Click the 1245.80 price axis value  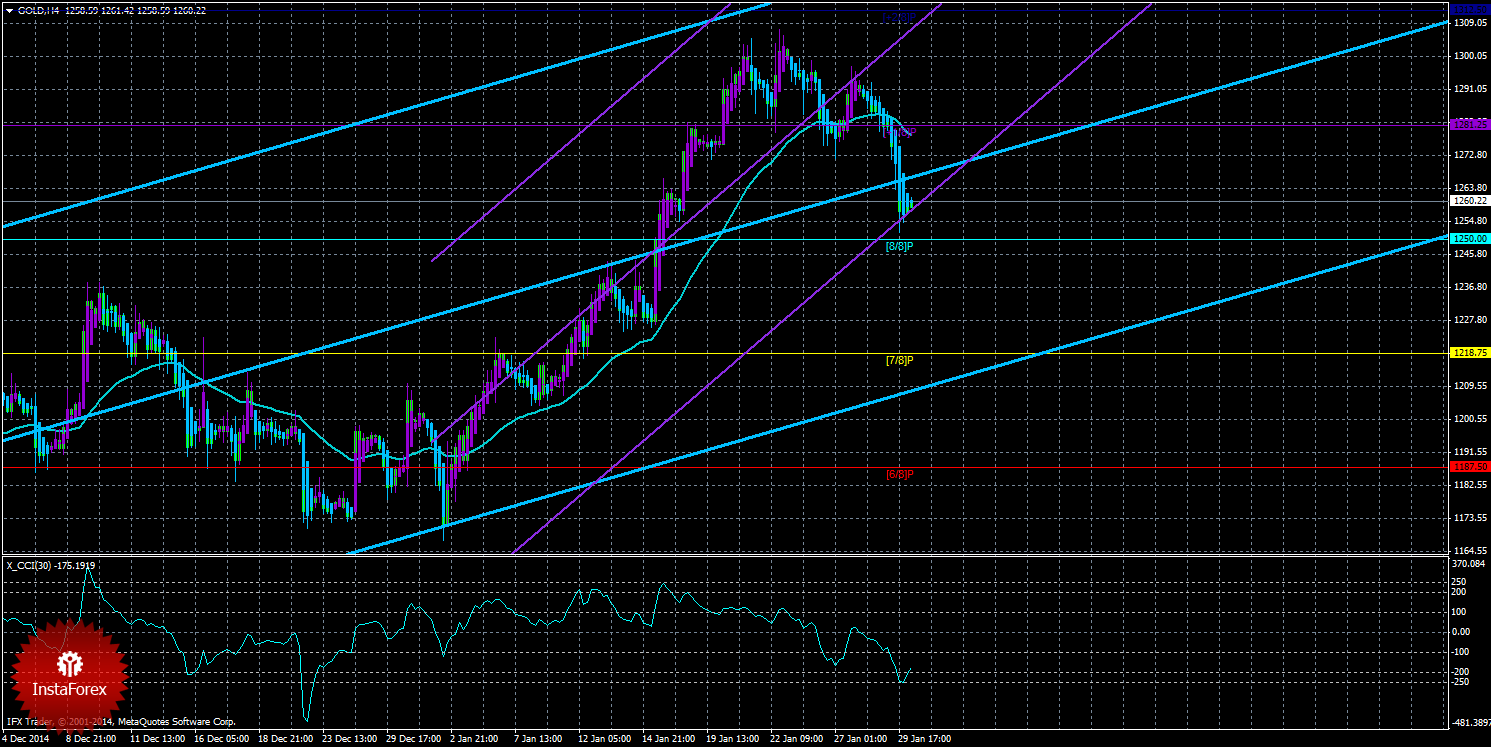[1470, 254]
